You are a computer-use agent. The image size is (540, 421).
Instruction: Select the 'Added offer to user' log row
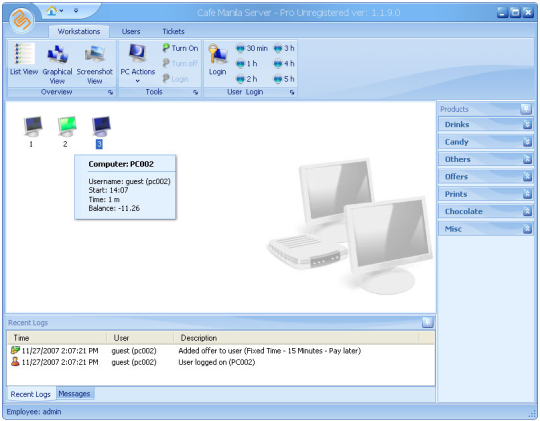coord(220,351)
